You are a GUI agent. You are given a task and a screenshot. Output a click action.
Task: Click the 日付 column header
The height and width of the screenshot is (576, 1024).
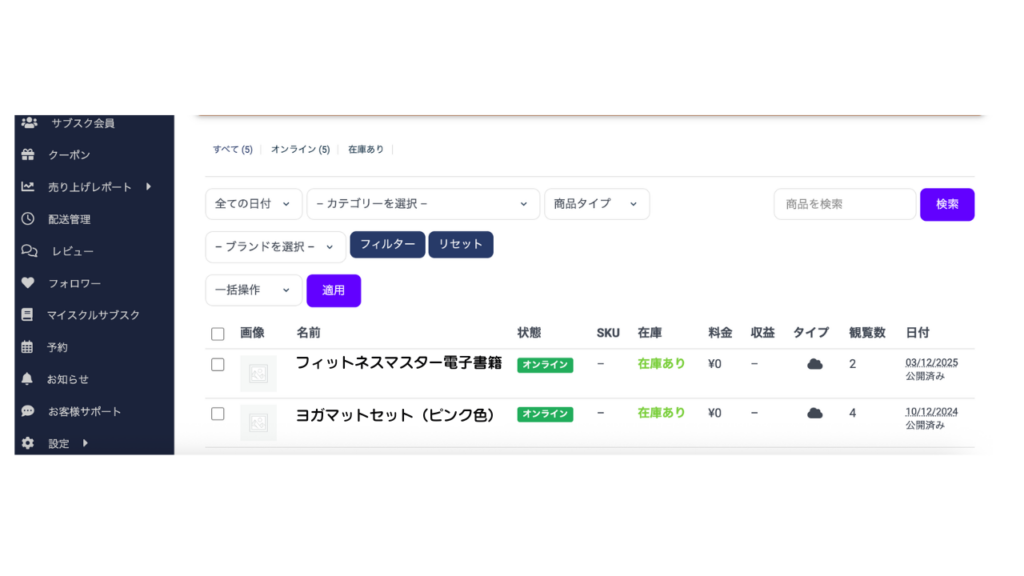918,333
